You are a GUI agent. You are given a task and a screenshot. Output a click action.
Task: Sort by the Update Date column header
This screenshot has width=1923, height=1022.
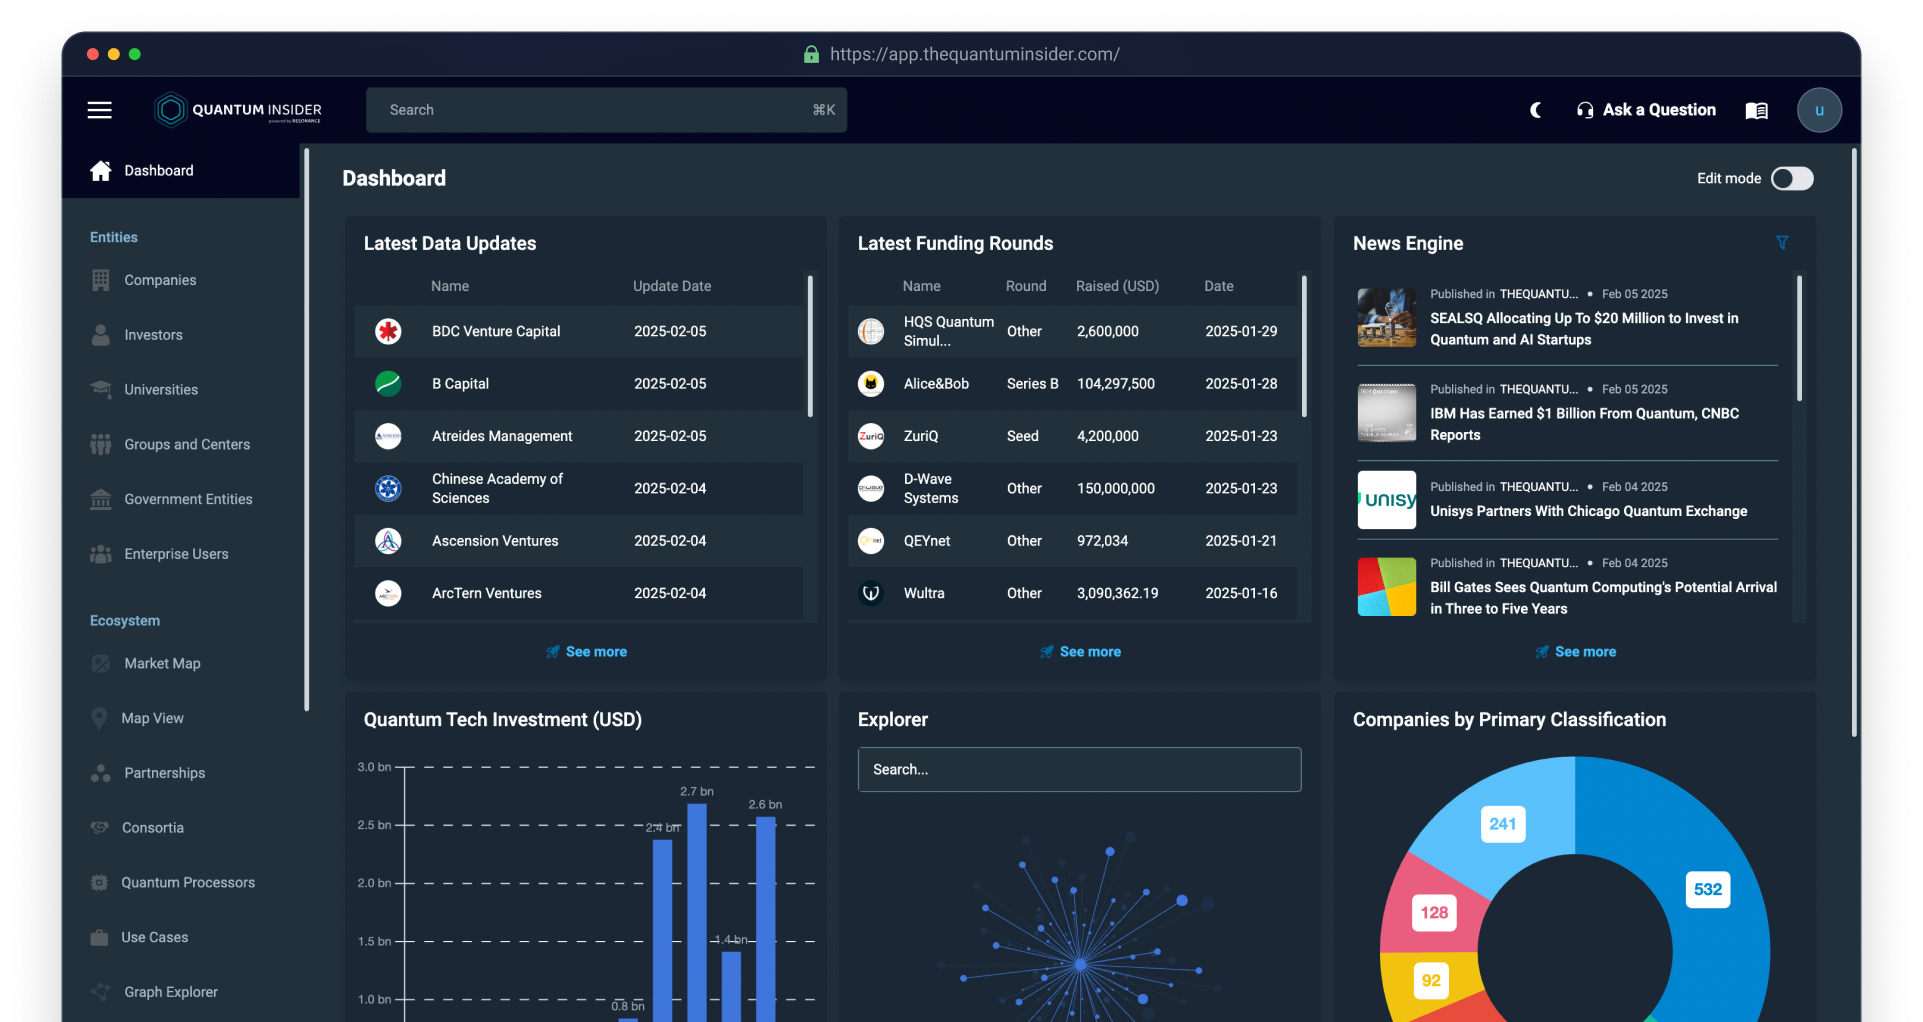pyautogui.click(x=672, y=286)
